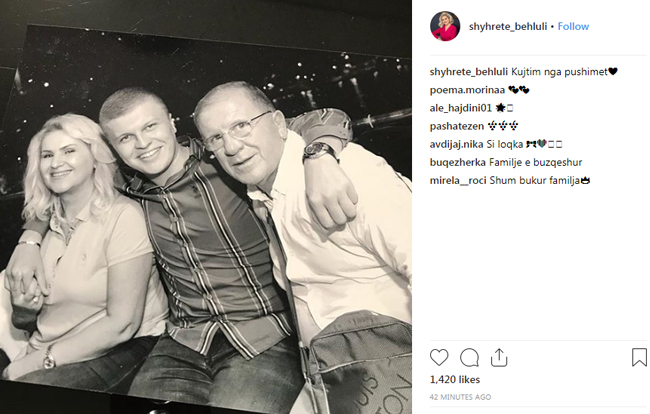Click the 'Kujtim nga pushimet' caption text
The image size is (650, 414).
[559, 72]
